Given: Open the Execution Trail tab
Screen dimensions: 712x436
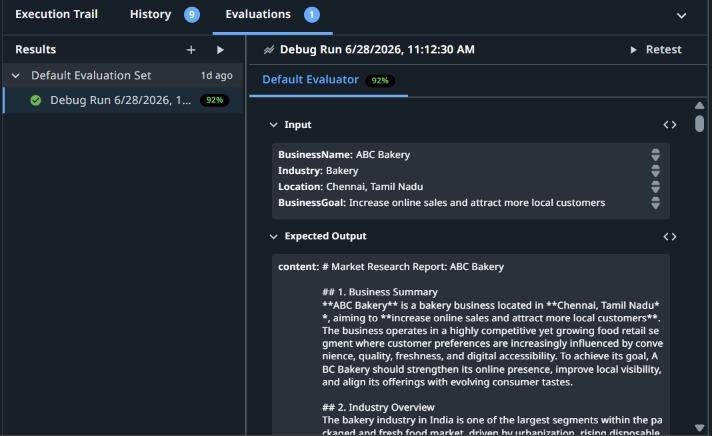Looking at the screenshot, I should [56, 15].
